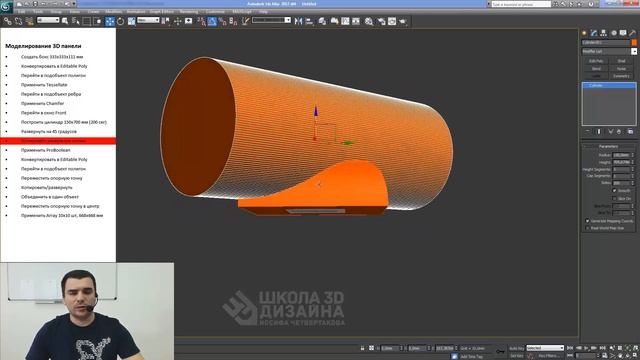Image resolution: width=640 pixels, height=360 pixels.
Task: Open the Modifiers menu
Action: pyautogui.click(x=113, y=12)
